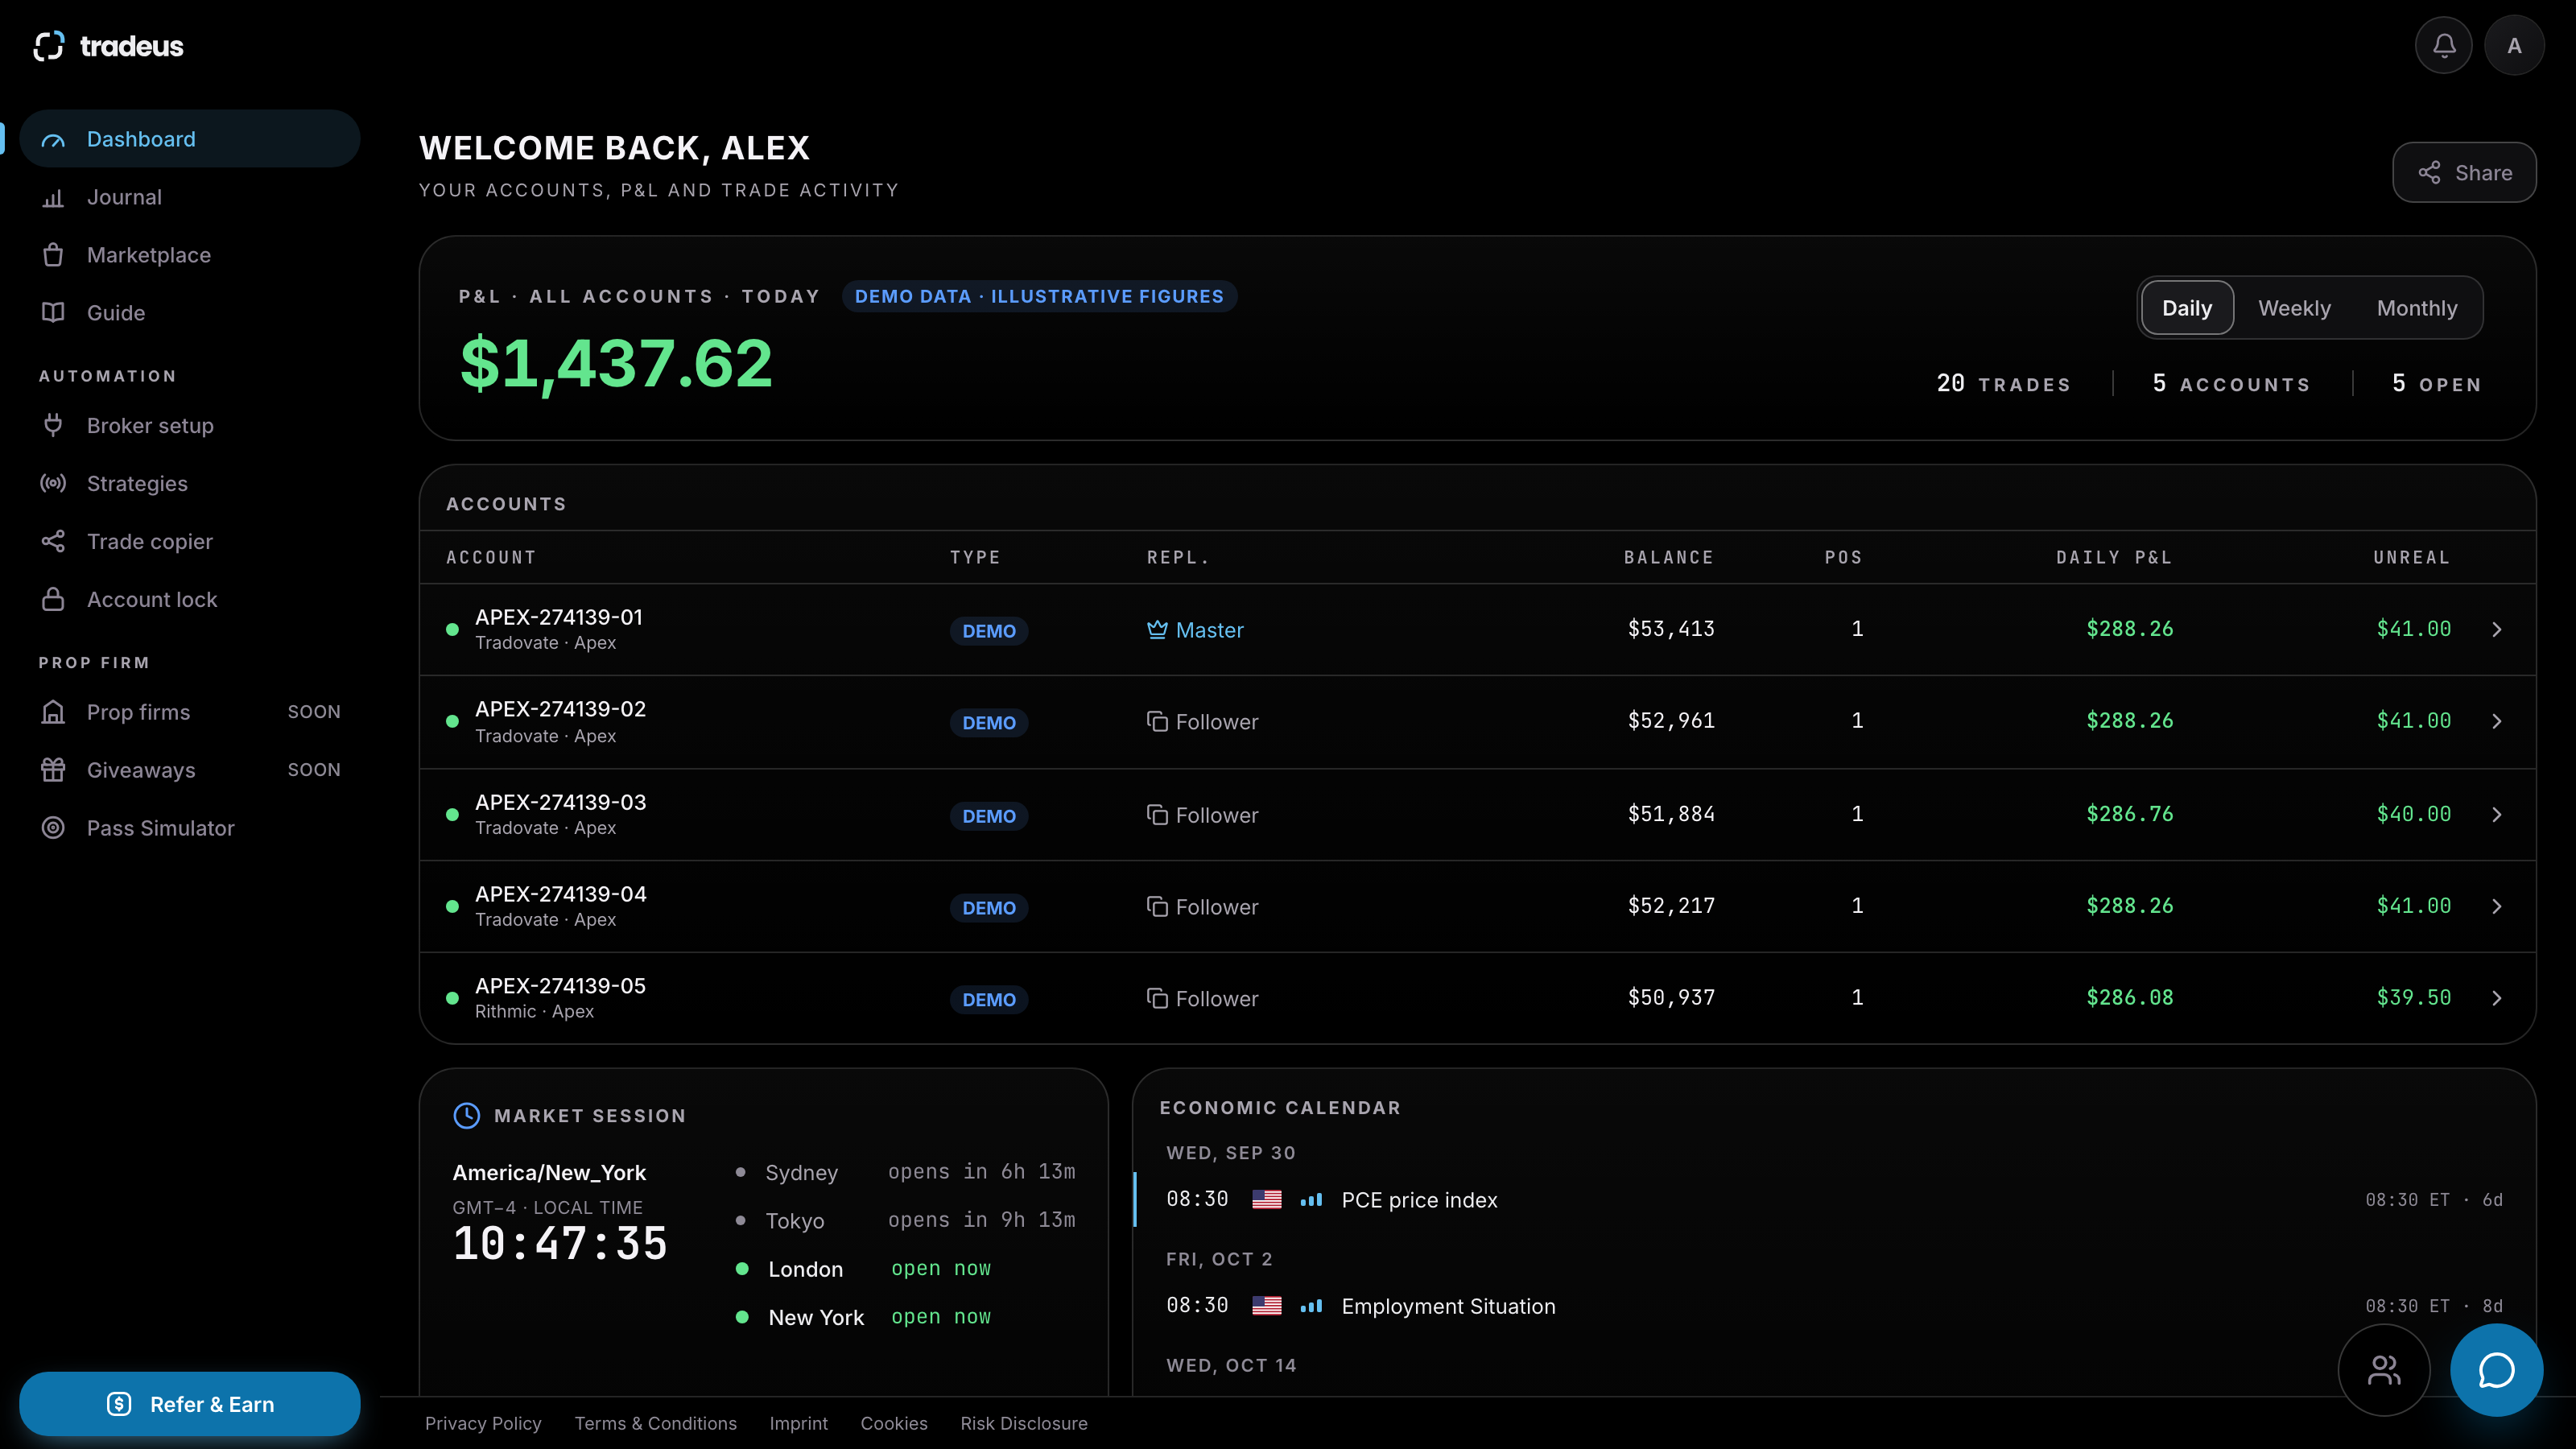
Task: Click the Refer & Earn button
Action: coord(190,1404)
